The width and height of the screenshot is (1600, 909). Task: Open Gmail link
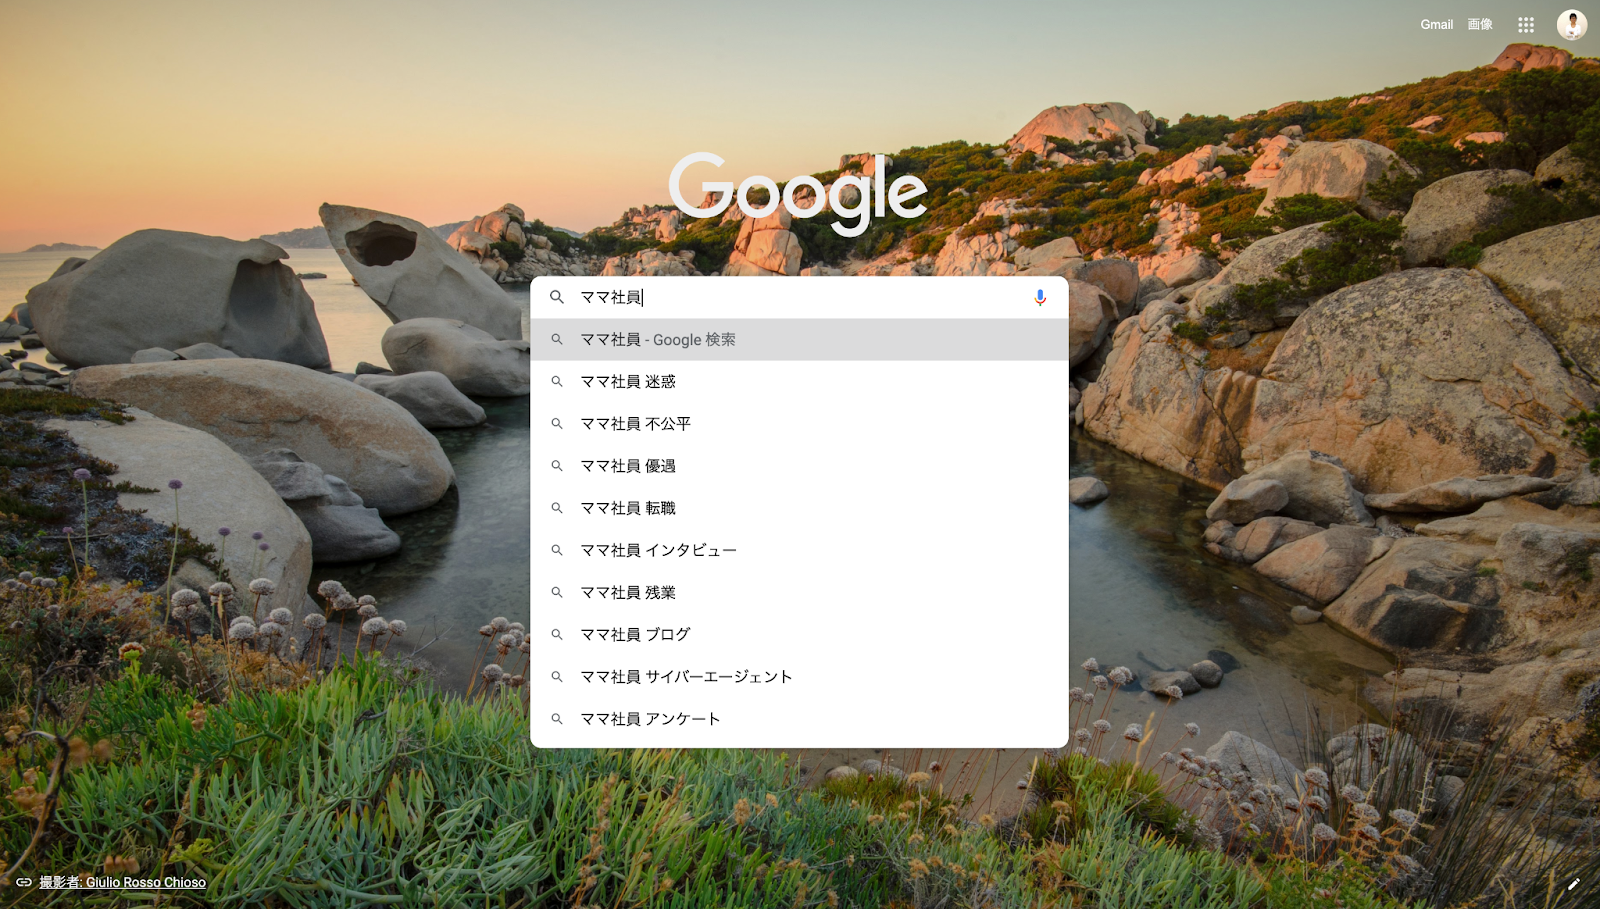coord(1436,25)
